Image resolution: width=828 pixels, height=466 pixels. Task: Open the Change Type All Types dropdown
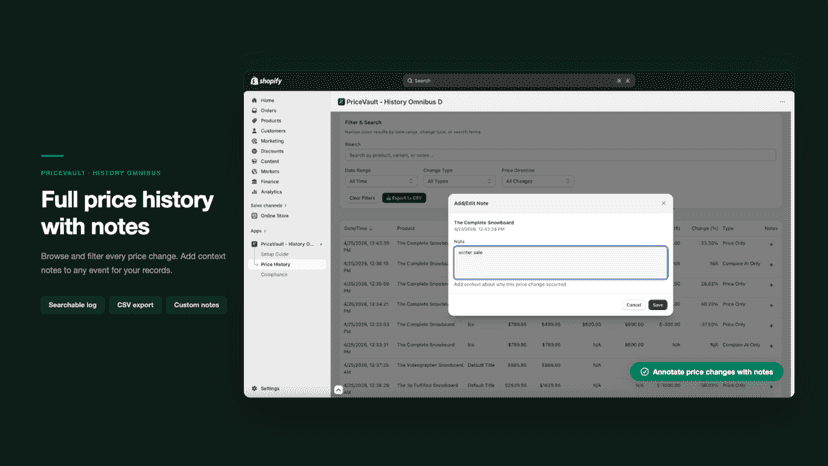coord(459,181)
